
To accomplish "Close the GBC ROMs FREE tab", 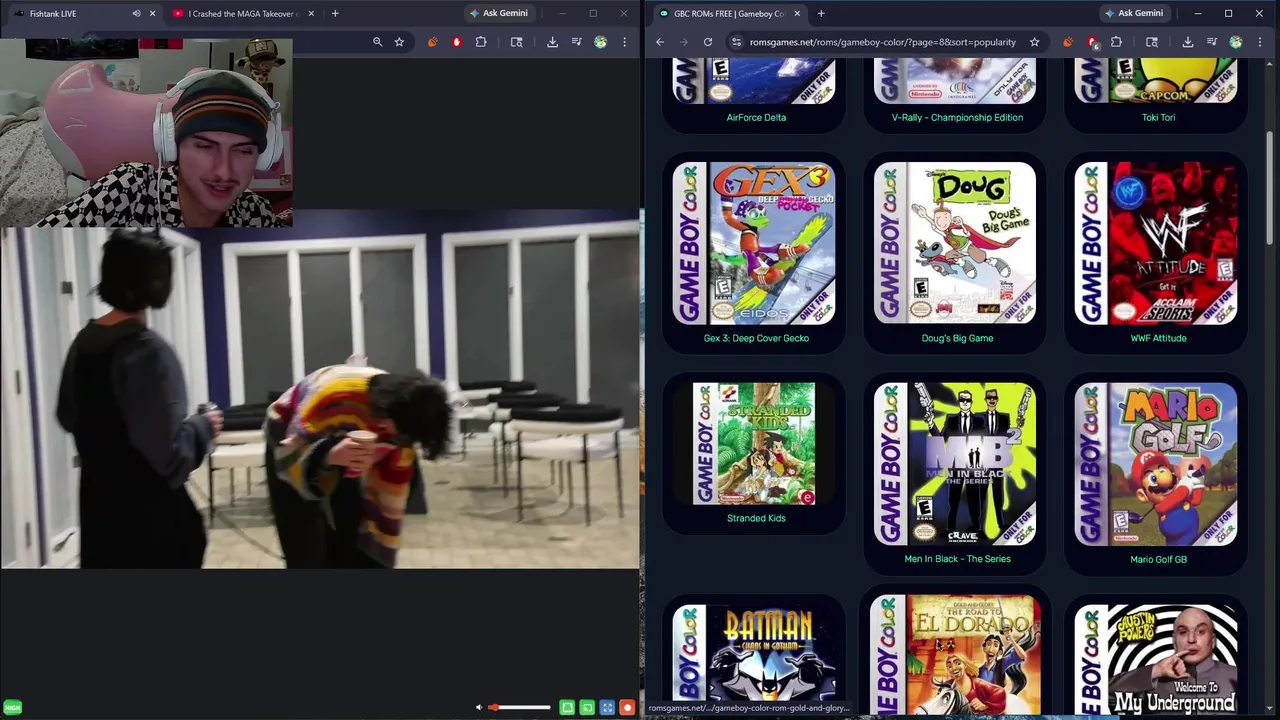I will click(797, 13).
